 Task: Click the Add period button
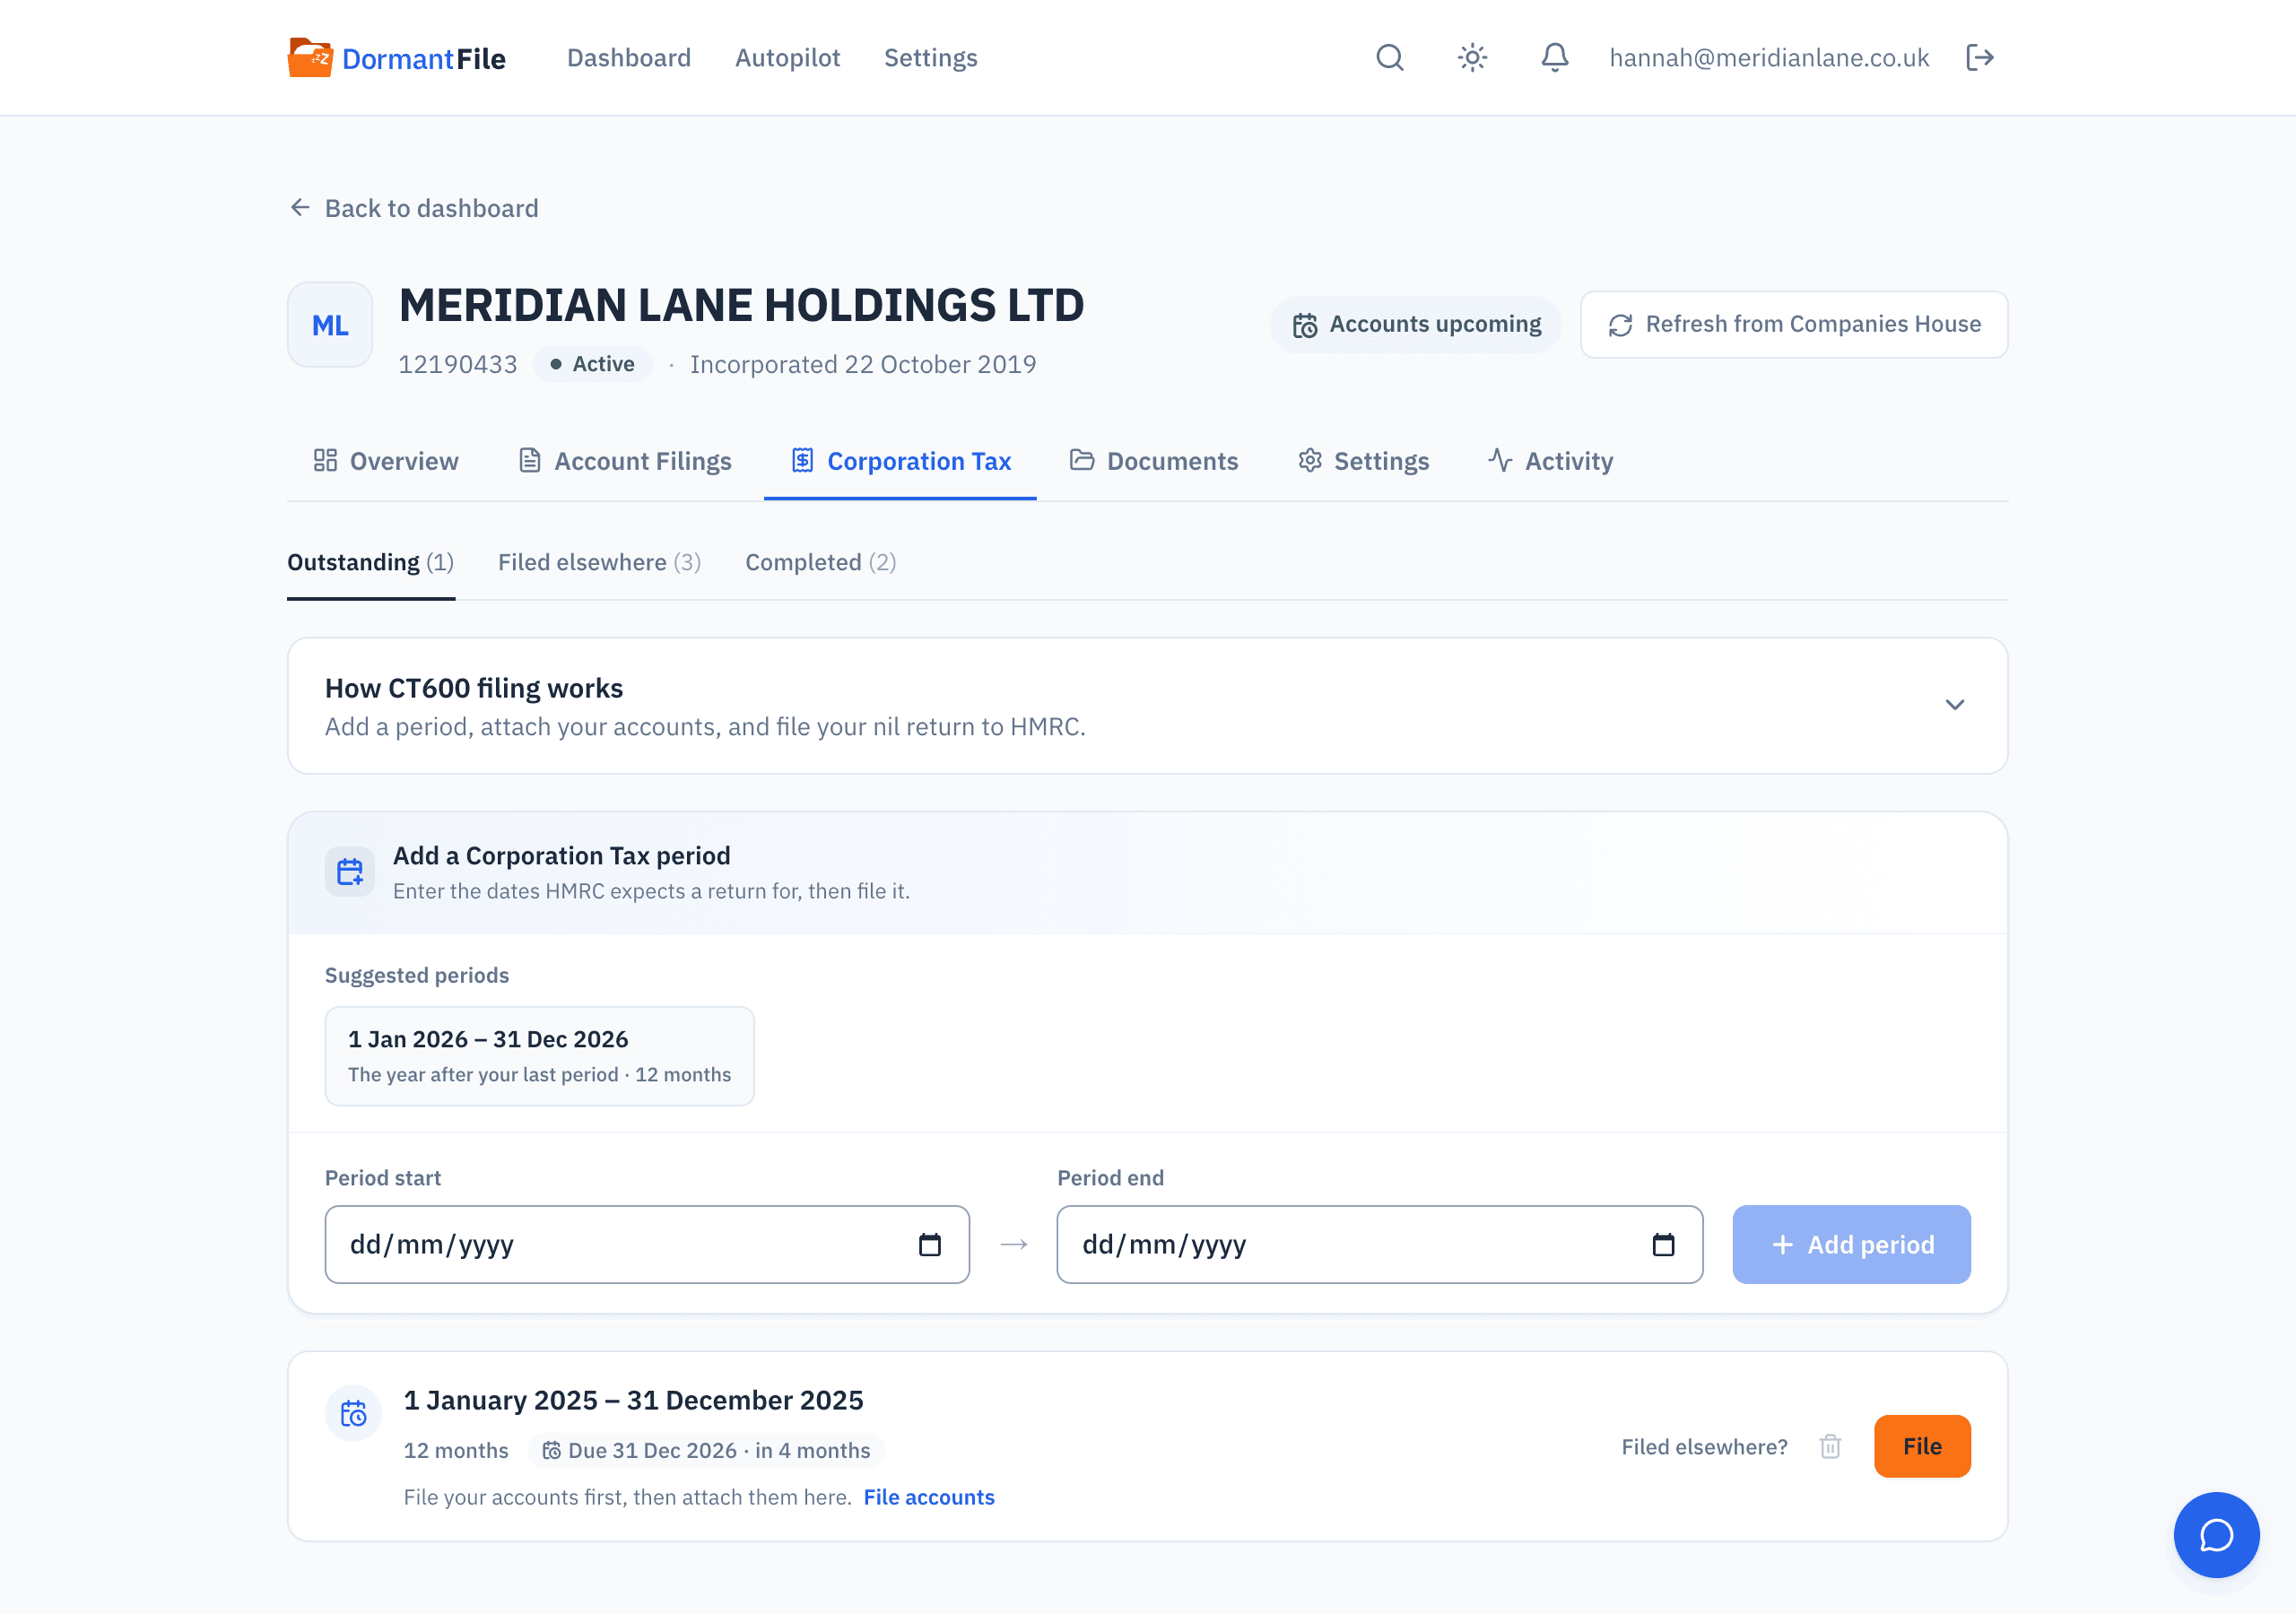[1851, 1244]
